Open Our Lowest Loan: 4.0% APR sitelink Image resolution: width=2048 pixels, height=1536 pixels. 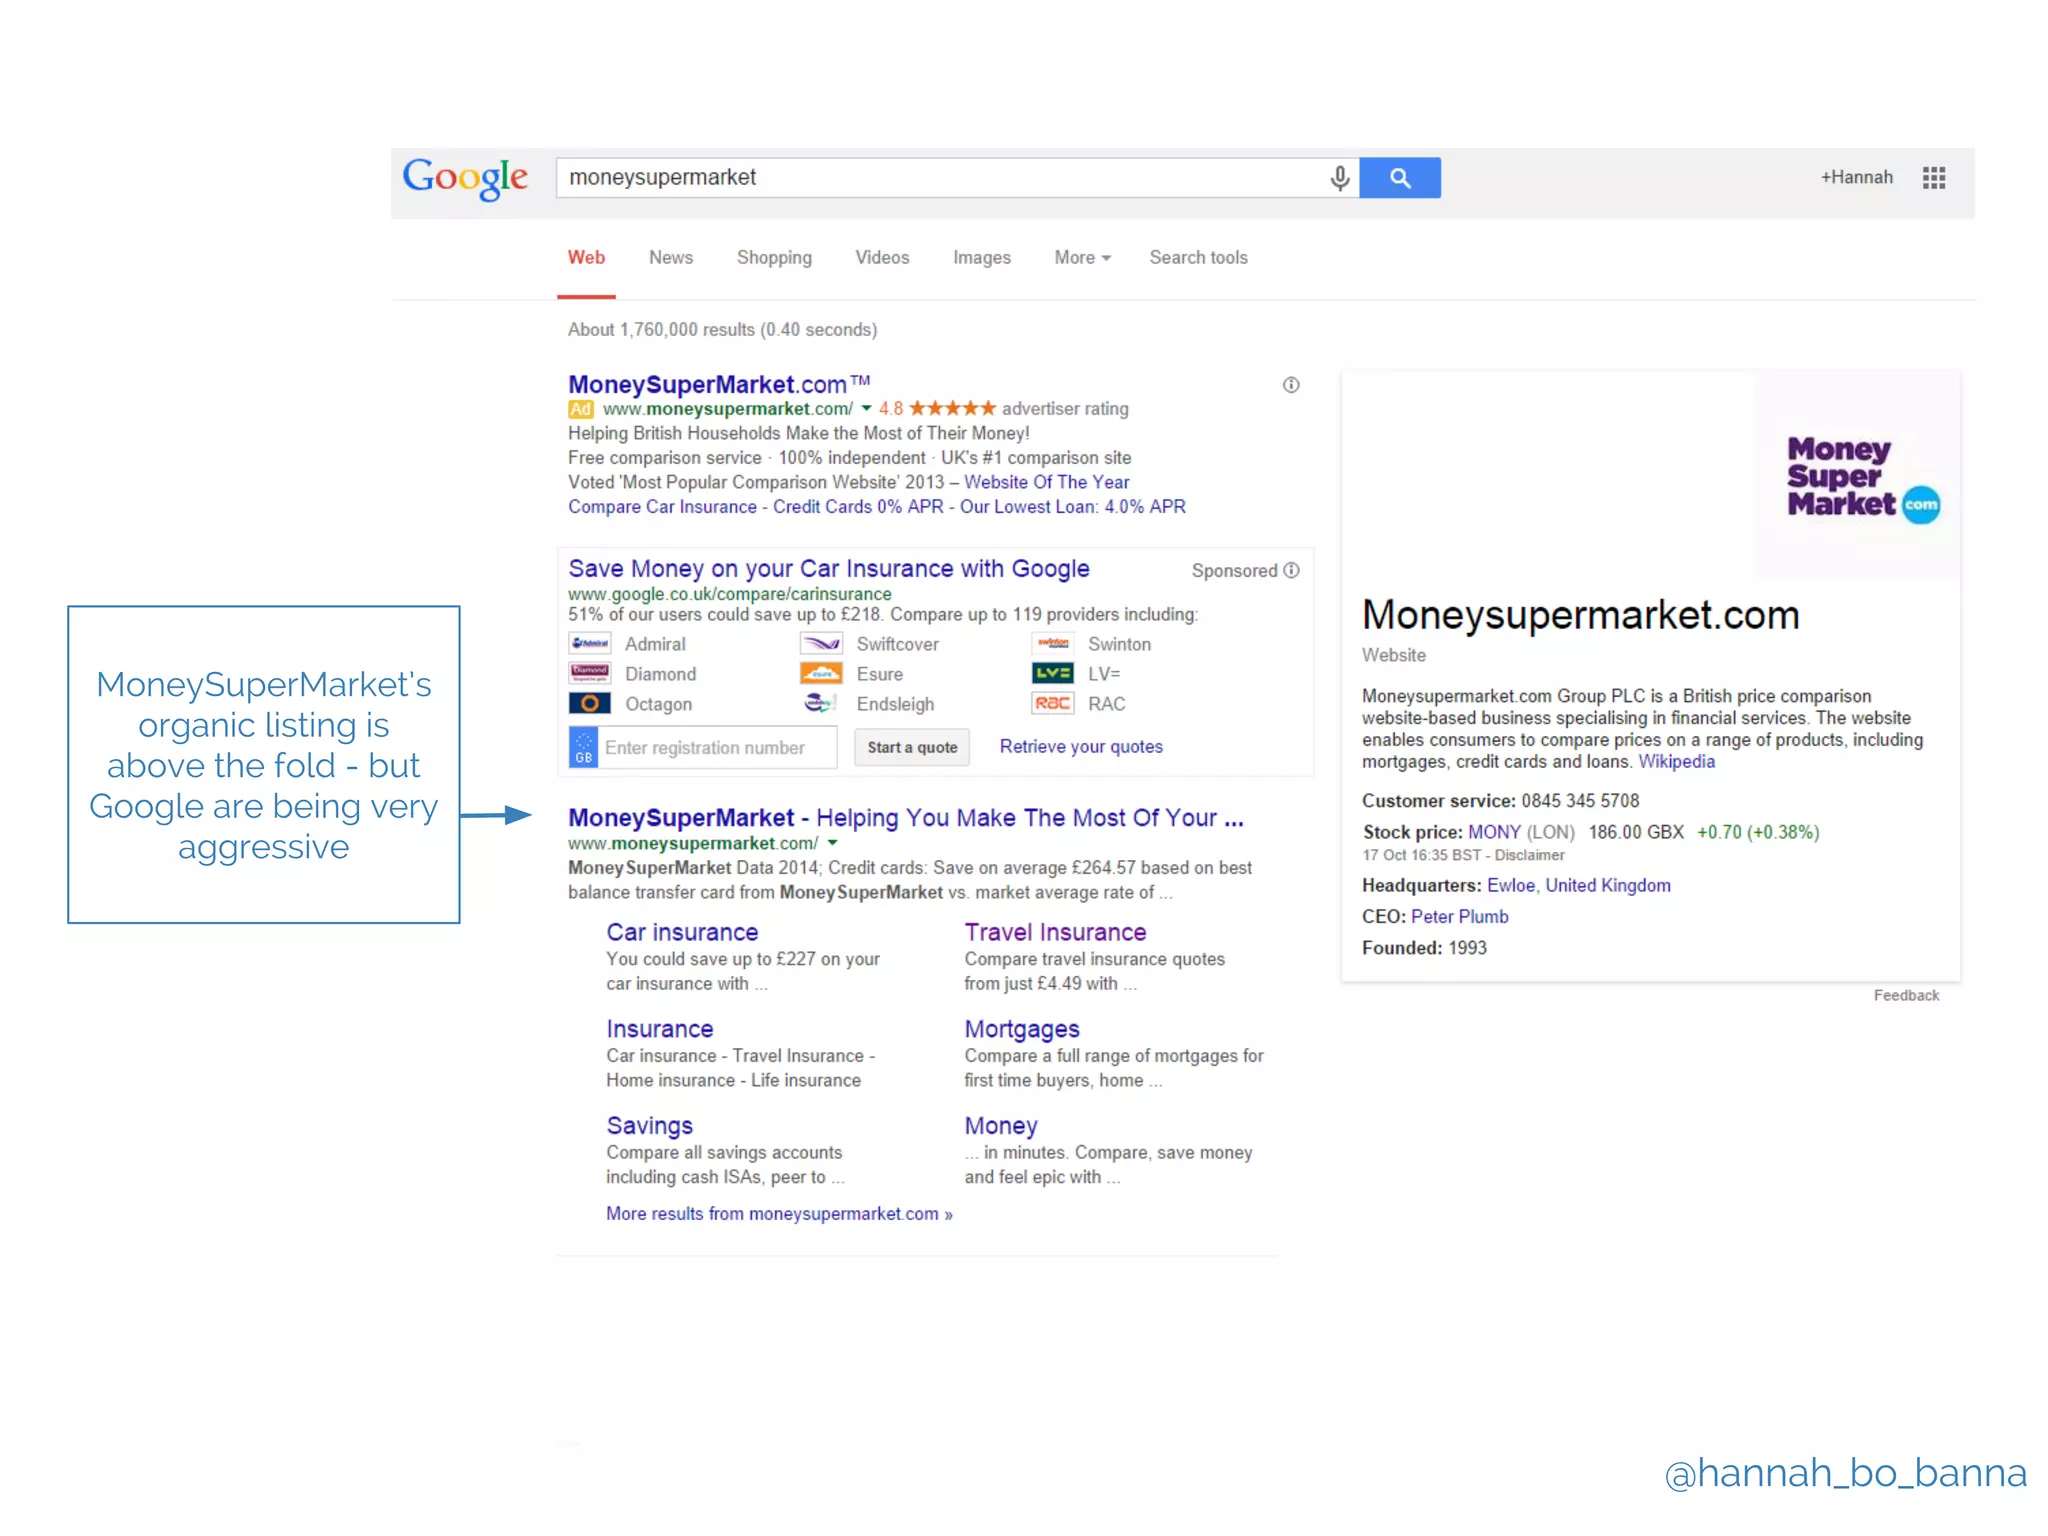pyautogui.click(x=1073, y=507)
